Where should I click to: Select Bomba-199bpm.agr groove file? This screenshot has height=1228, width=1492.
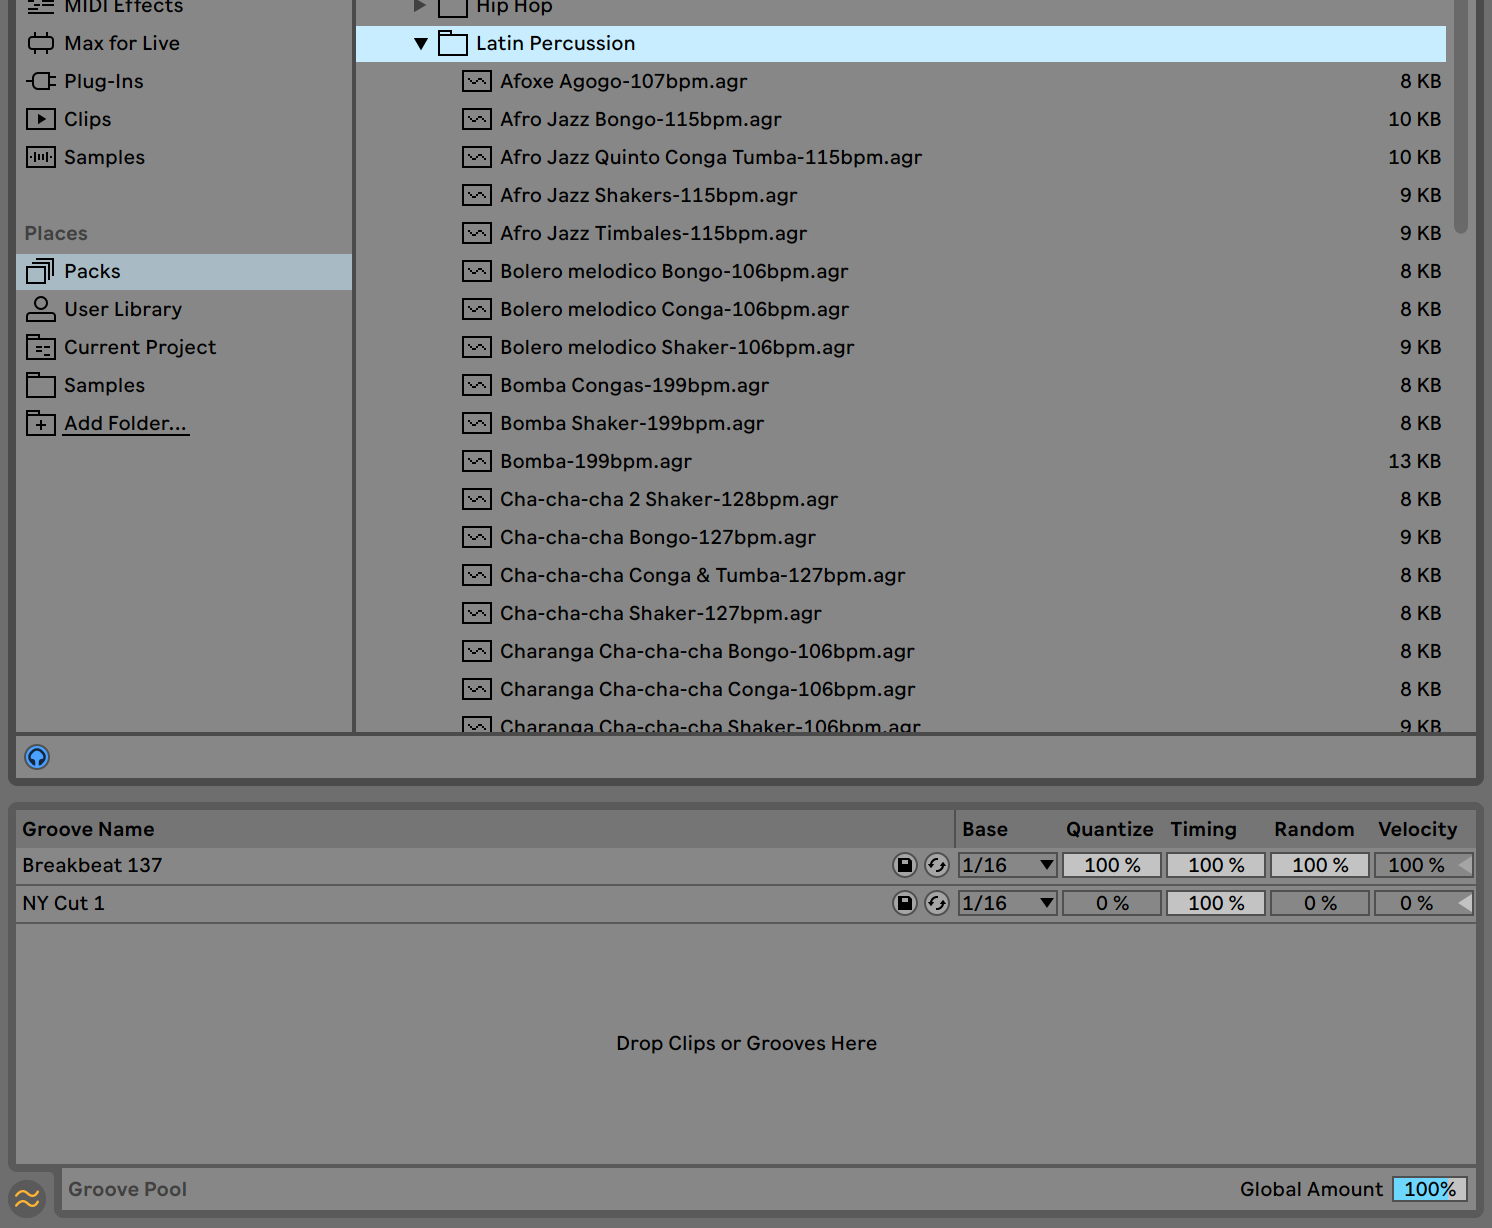(x=595, y=461)
